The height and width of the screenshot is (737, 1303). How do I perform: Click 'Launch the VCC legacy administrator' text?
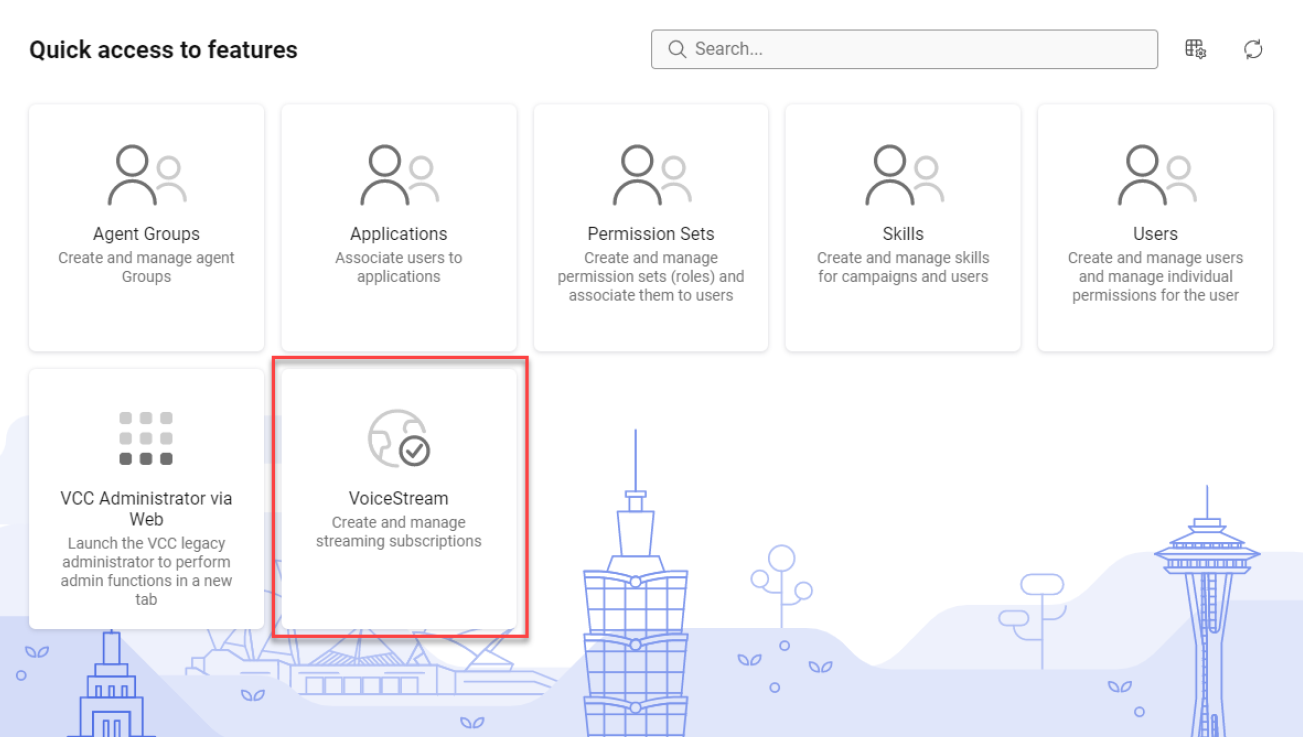(146, 572)
